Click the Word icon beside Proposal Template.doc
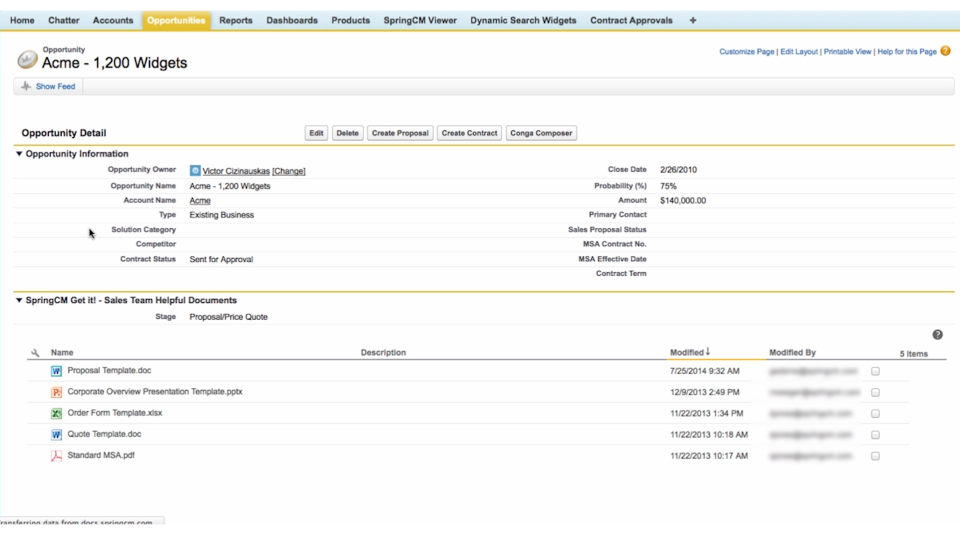960x540 pixels. coord(56,371)
